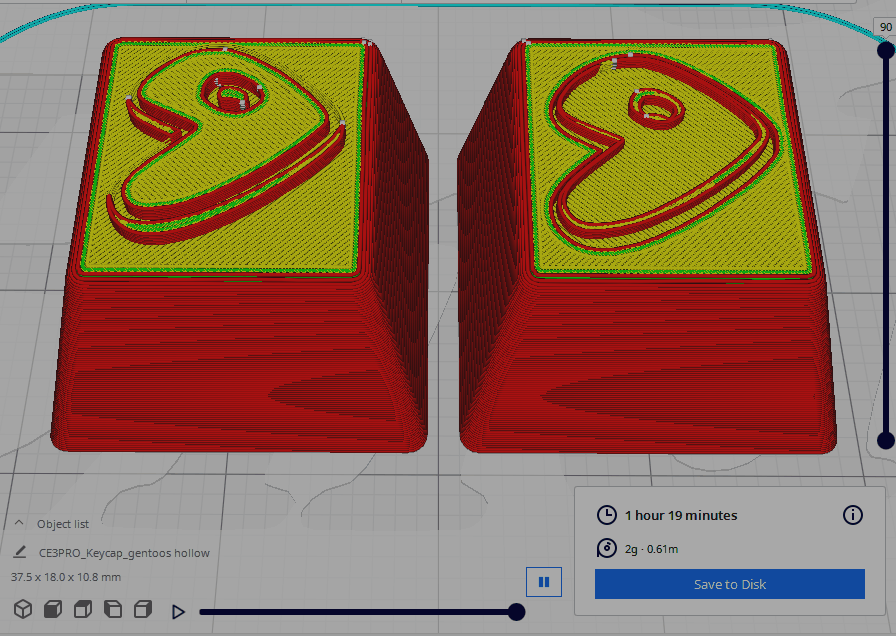The image size is (896, 636).
Task: Click bottom handle of layer slider
Action: (886, 441)
